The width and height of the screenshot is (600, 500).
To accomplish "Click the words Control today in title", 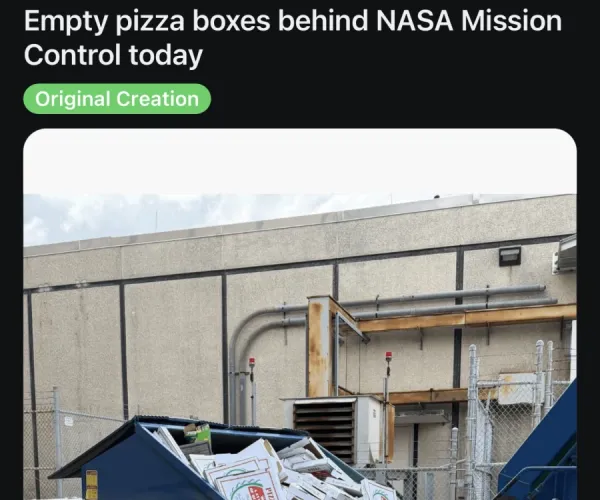I will 113,55.
